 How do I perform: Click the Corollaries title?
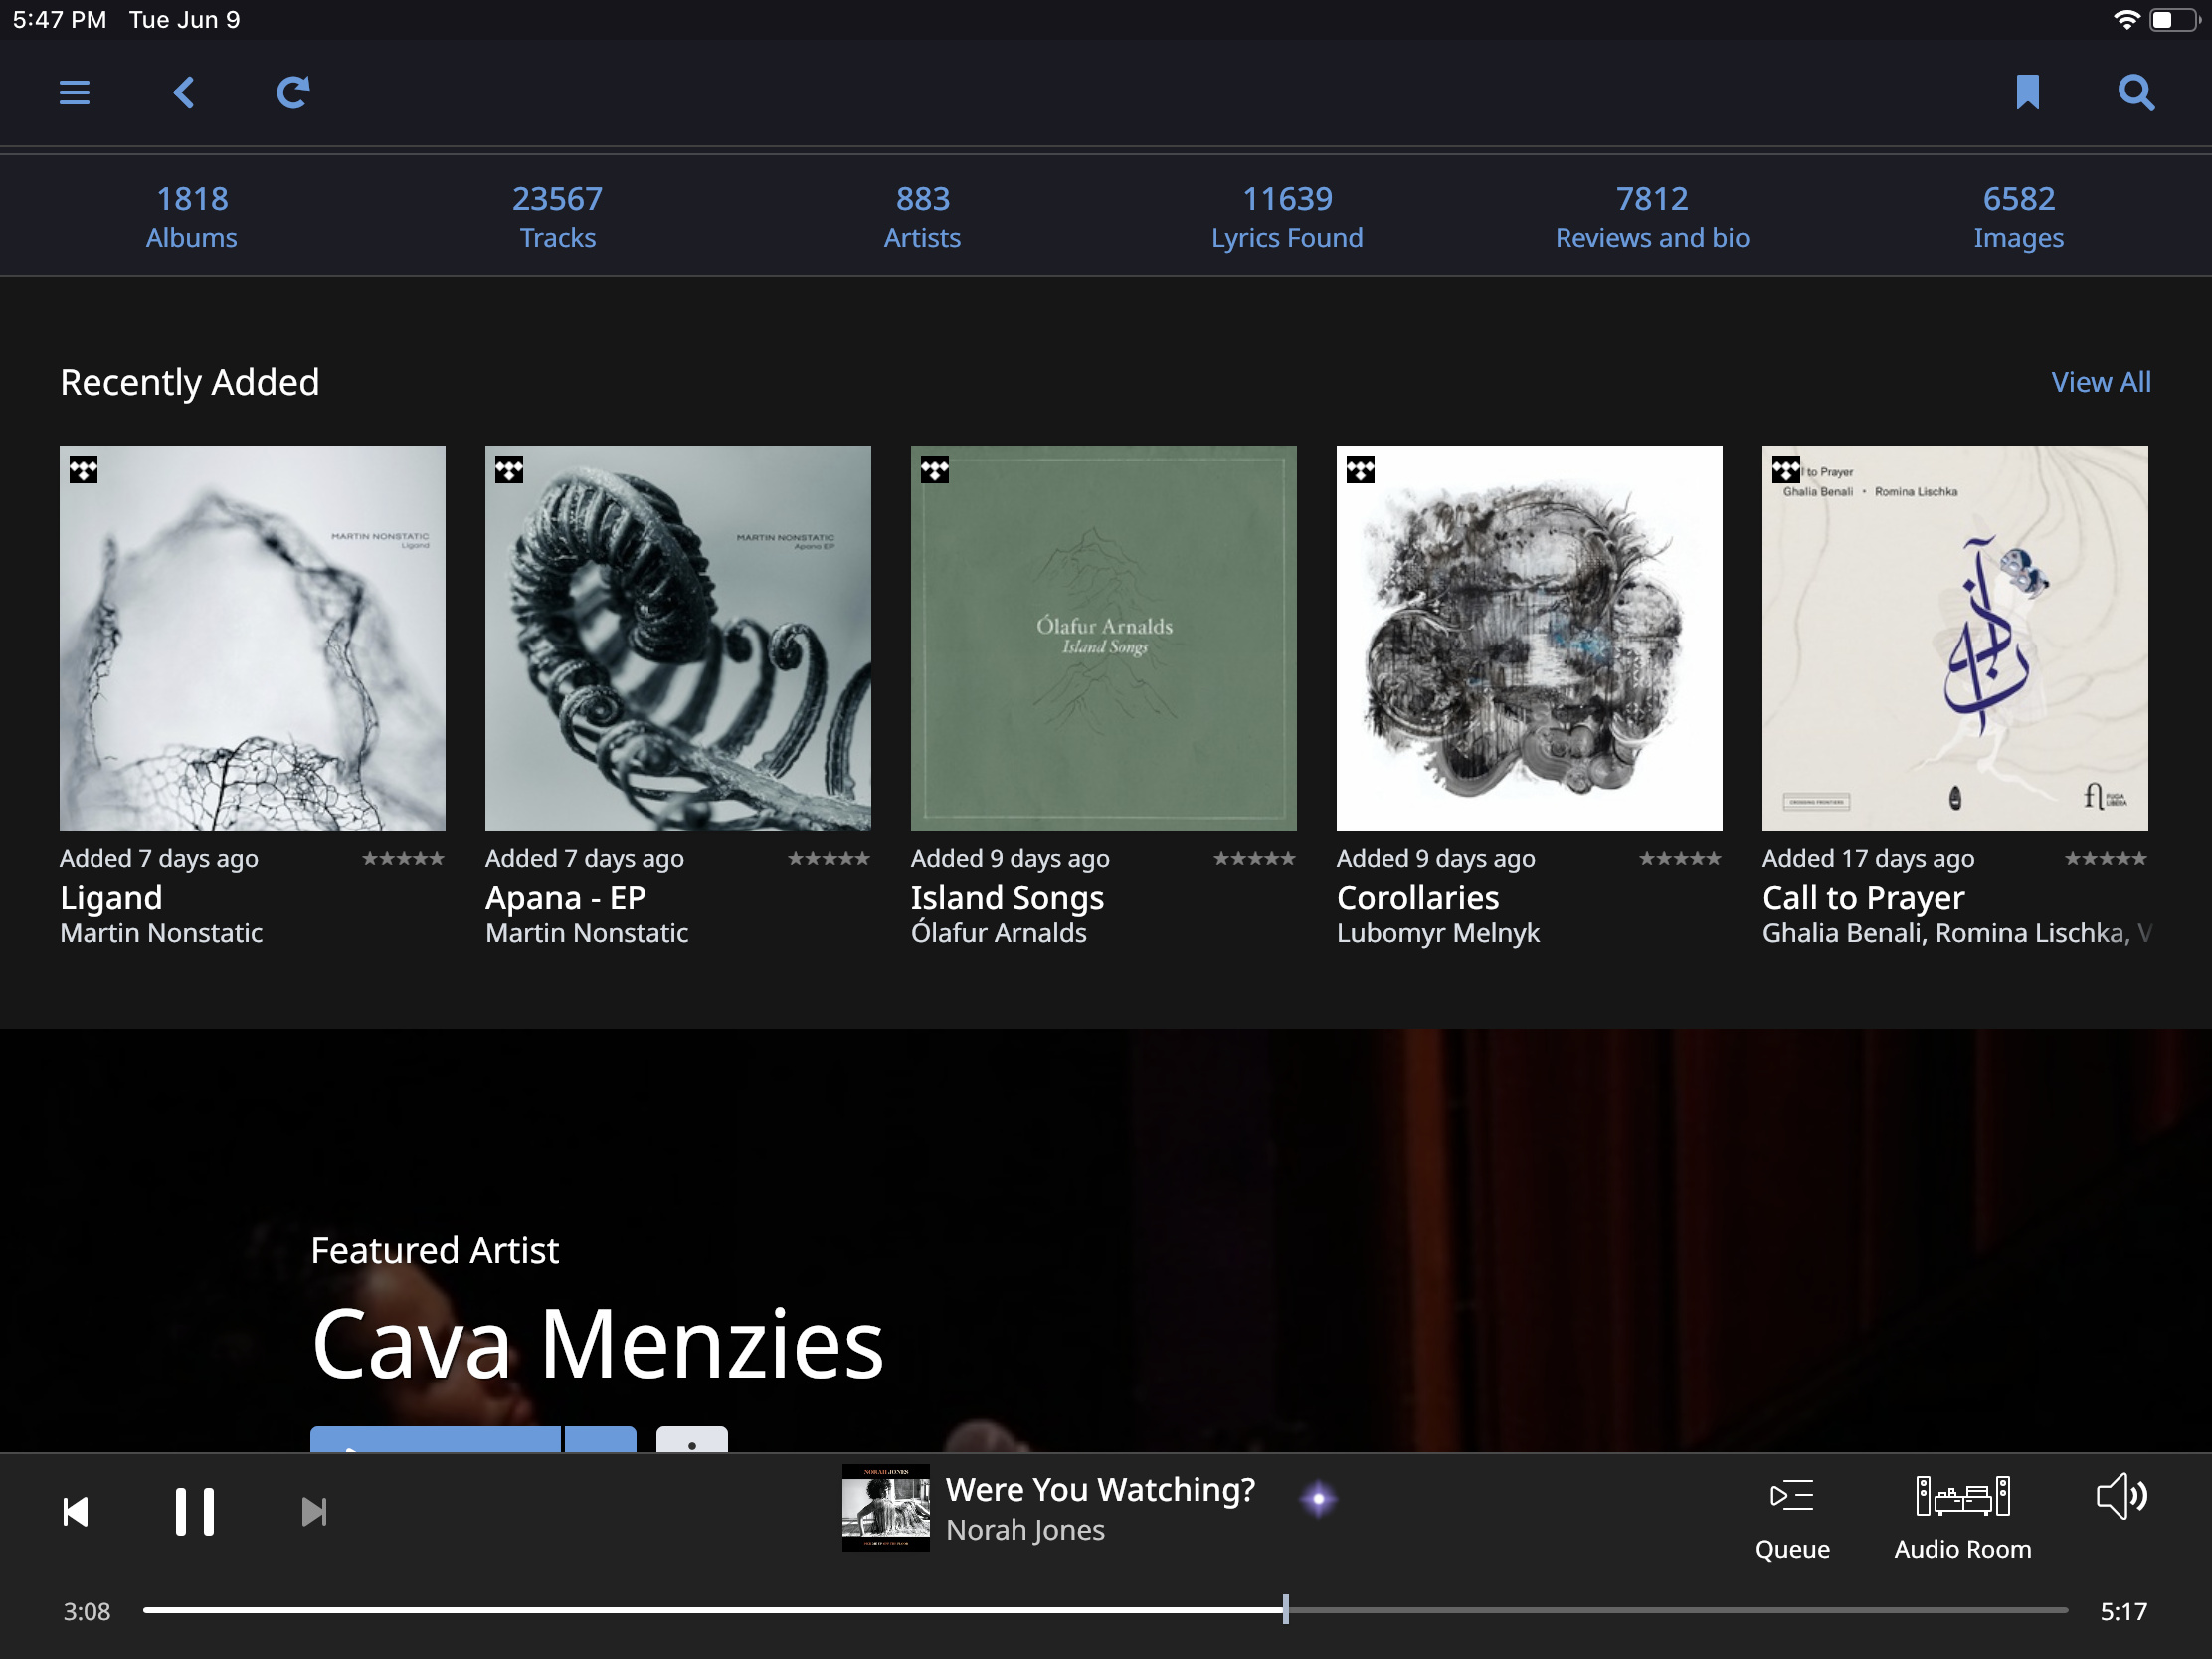[x=1418, y=898]
